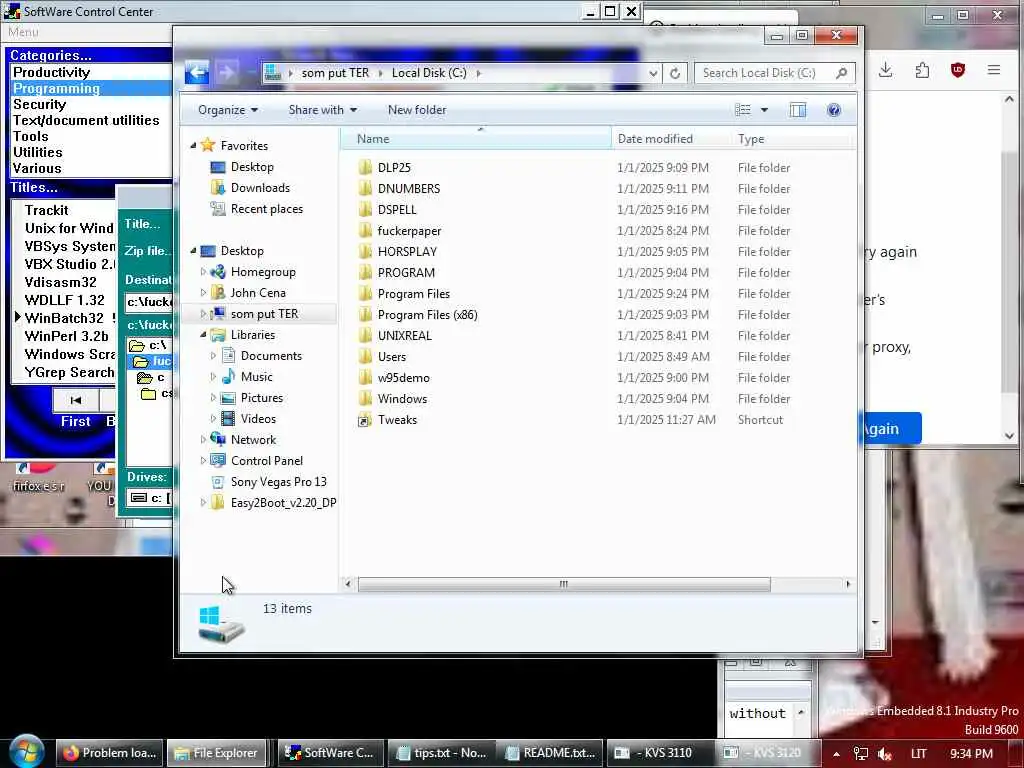Open address bar history dropdown arrow
This screenshot has height=768, width=1024.
653,73
